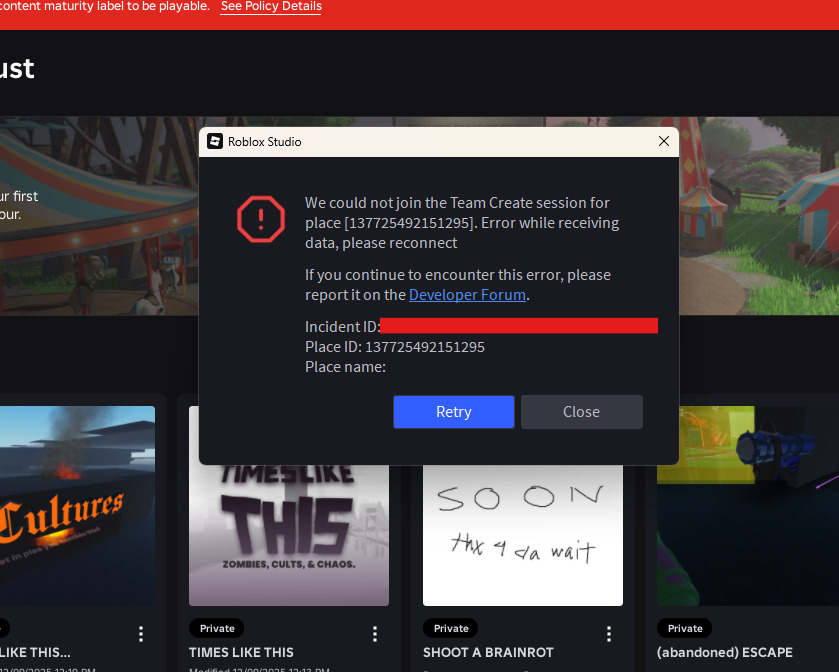The image size is (839, 672).
Task: Click Private badge on (abandoned) ESCAPE
Action: 685,628
